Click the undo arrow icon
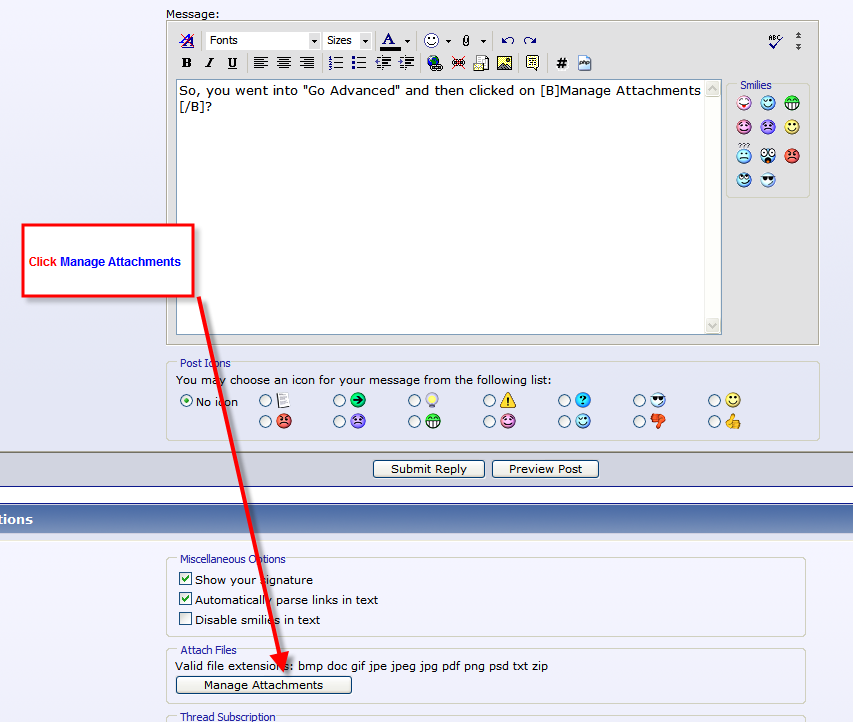853x722 pixels. [x=508, y=41]
